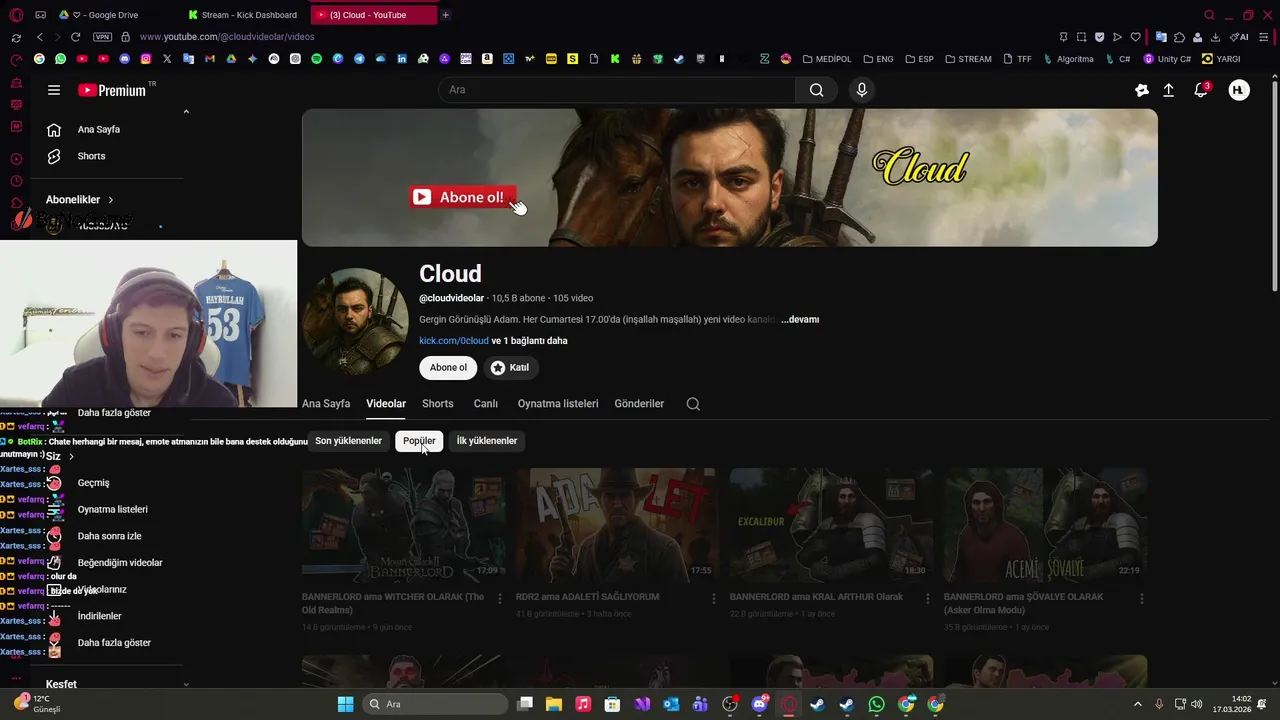Search within the Cloud channel

click(x=693, y=404)
